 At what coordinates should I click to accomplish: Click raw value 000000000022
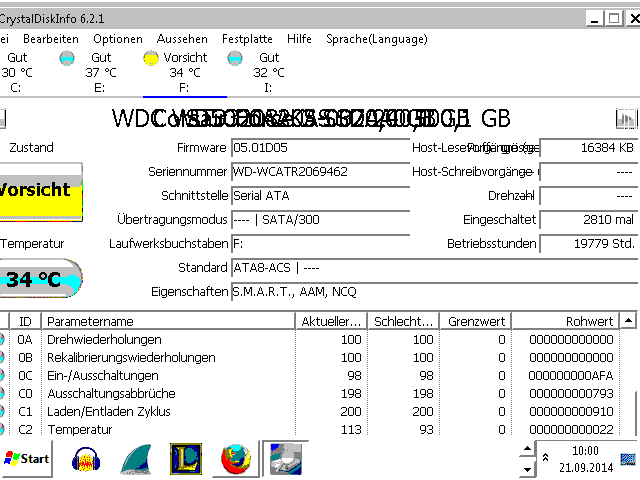(571, 429)
